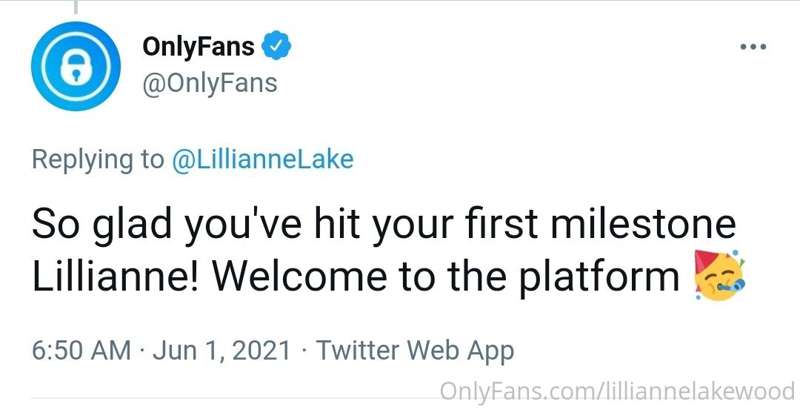Image resolution: width=800 pixels, height=410 pixels.
Task: Click the party face emoji
Action: coord(720,278)
